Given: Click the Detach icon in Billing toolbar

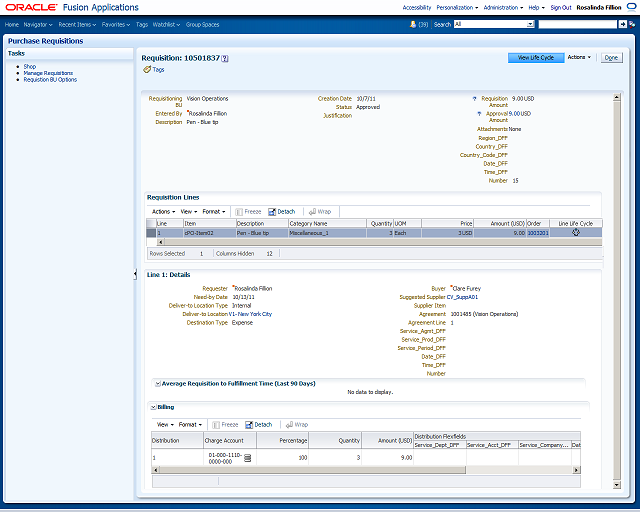Looking at the screenshot, I should click(x=249, y=425).
